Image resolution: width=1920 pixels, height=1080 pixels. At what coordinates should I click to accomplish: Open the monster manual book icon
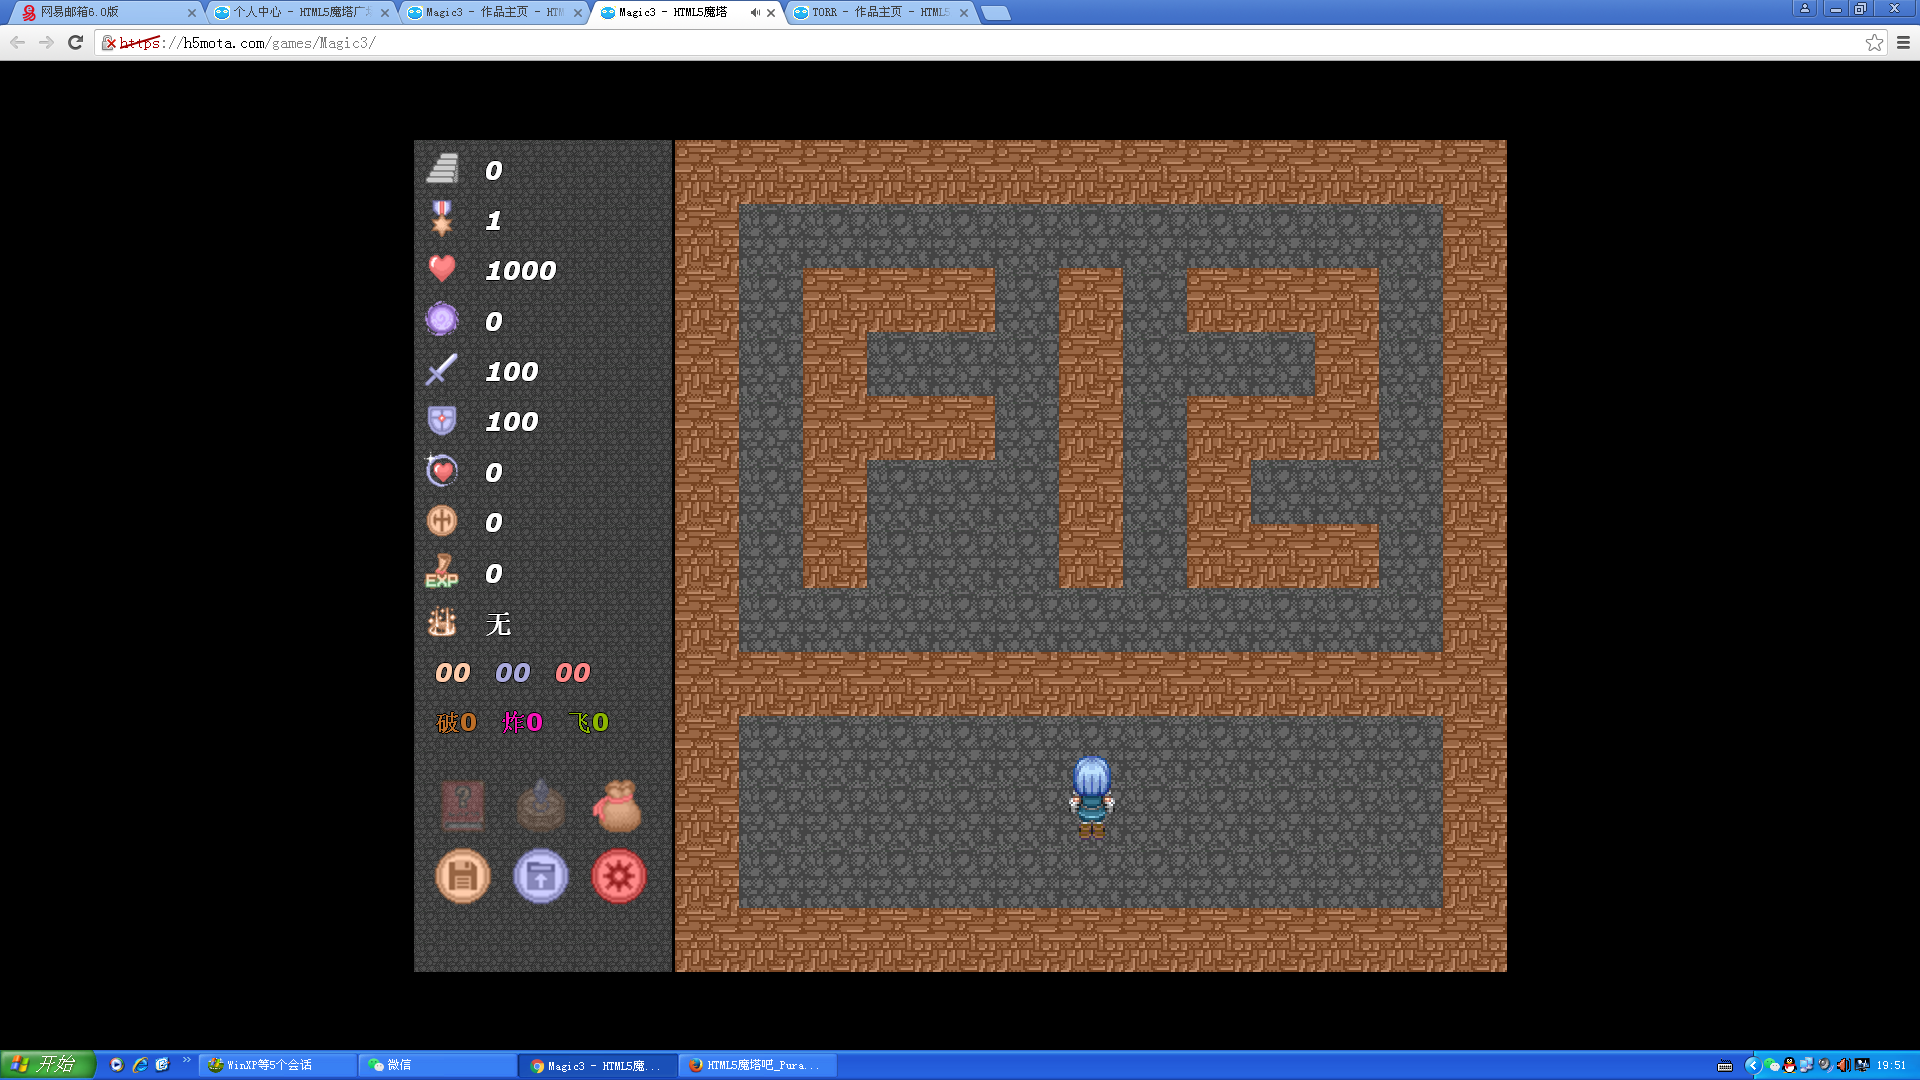pyautogui.click(x=462, y=805)
